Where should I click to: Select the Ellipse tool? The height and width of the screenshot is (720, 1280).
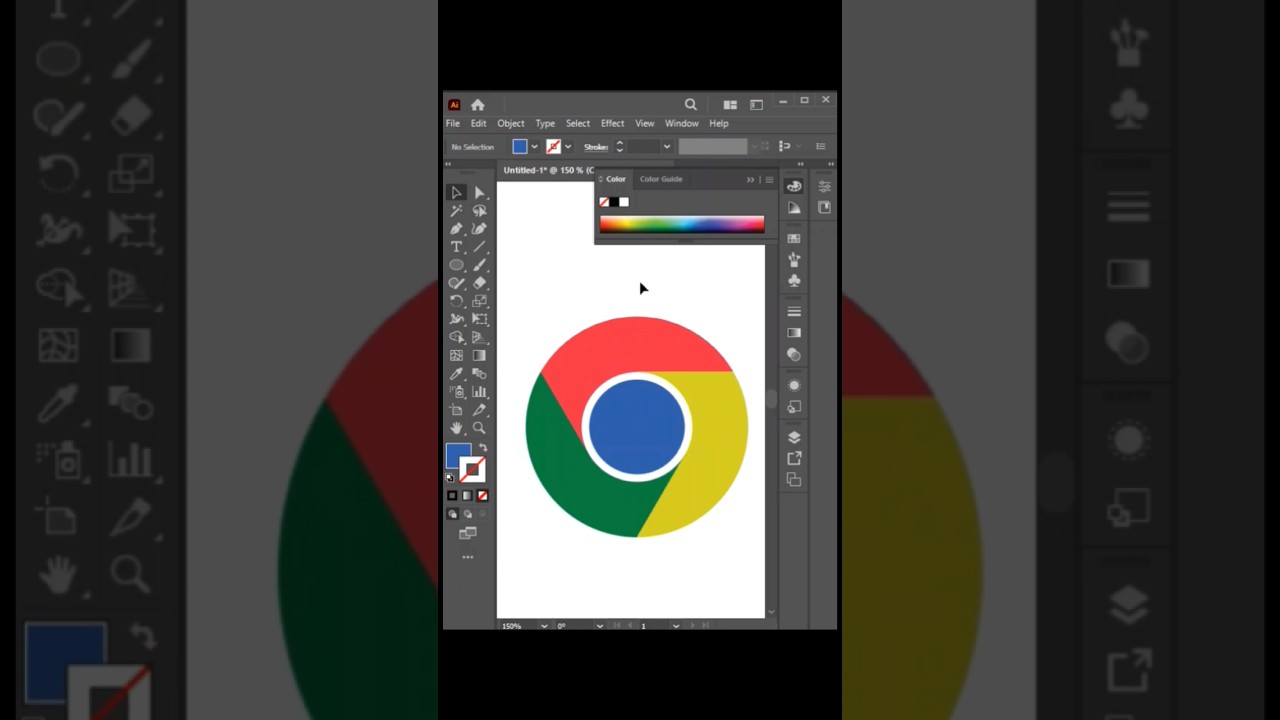click(x=456, y=265)
